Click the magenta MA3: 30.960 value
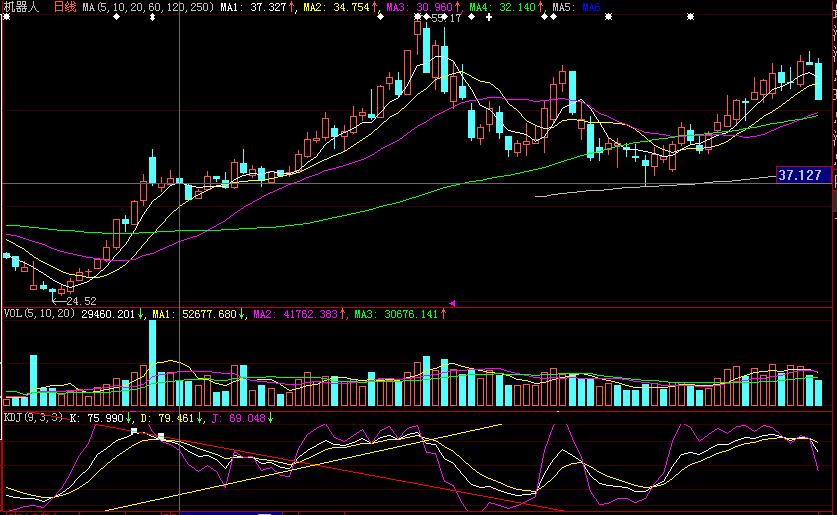This screenshot has height=515, width=837. pyautogui.click(x=419, y=7)
